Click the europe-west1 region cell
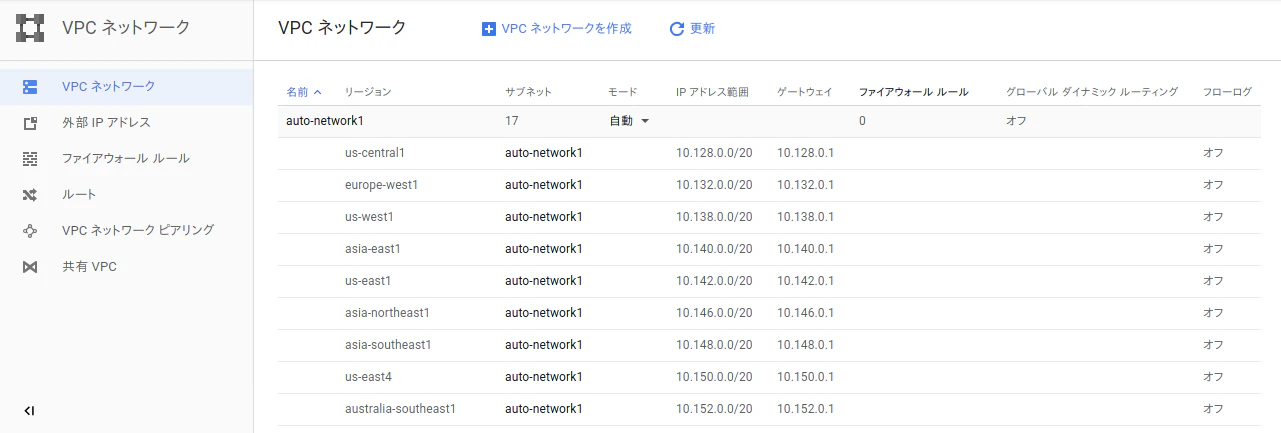The image size is (1281, 433). (x=381, y=185)
